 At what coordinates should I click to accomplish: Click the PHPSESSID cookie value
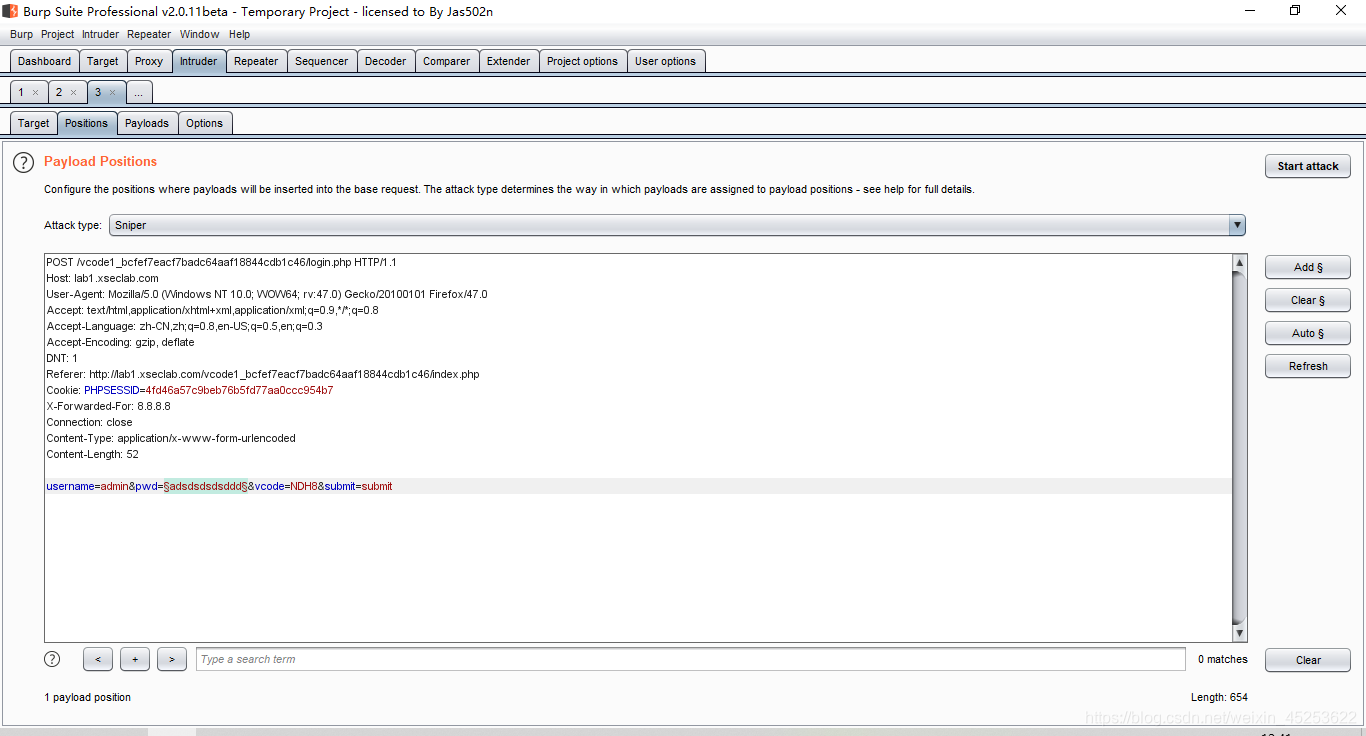click(239, 390)
